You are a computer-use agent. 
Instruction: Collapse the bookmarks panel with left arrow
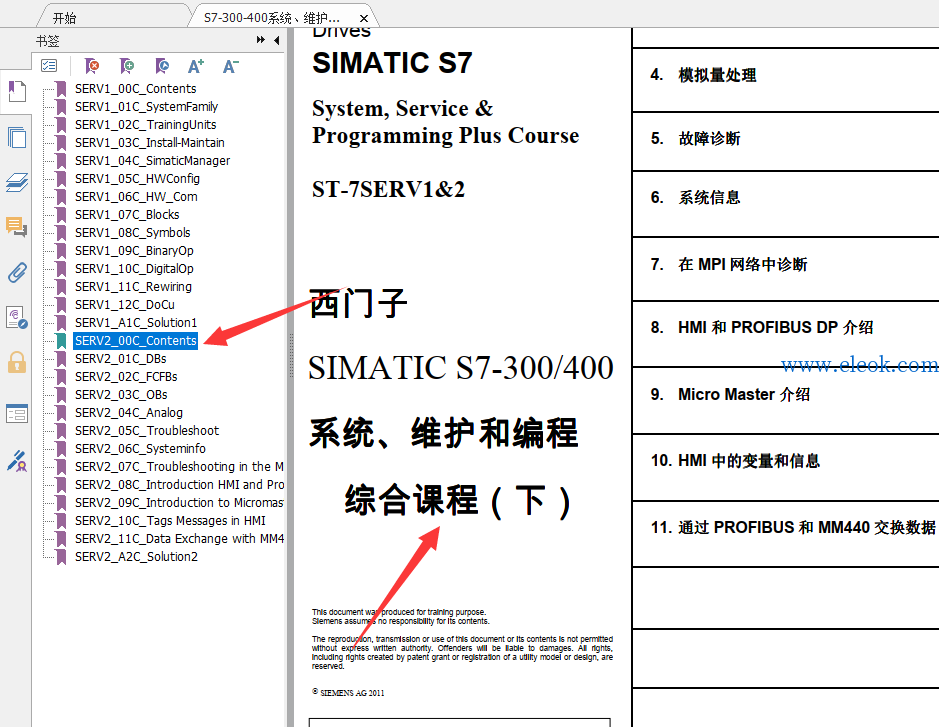[277, 40]
